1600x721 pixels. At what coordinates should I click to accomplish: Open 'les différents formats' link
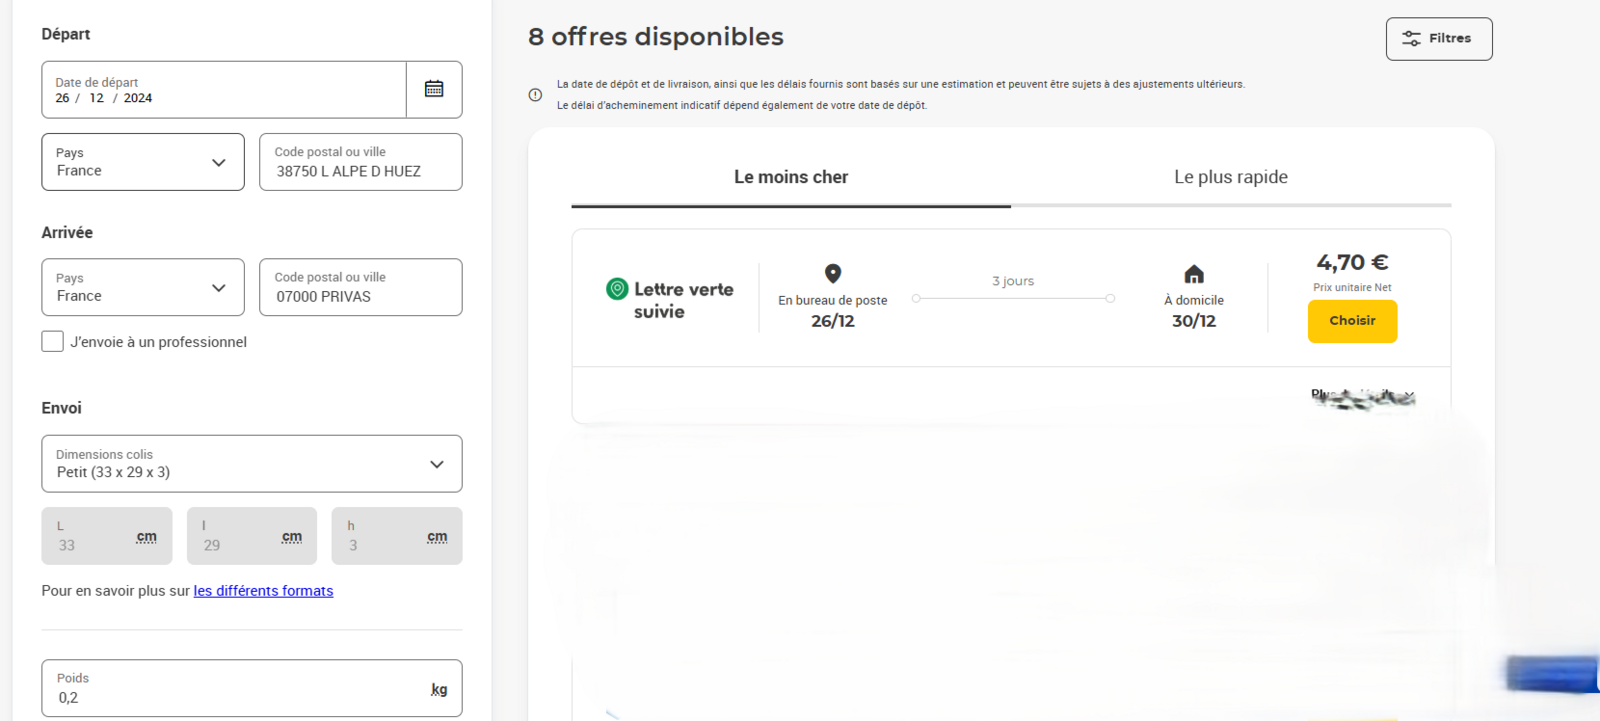point(263,591)
